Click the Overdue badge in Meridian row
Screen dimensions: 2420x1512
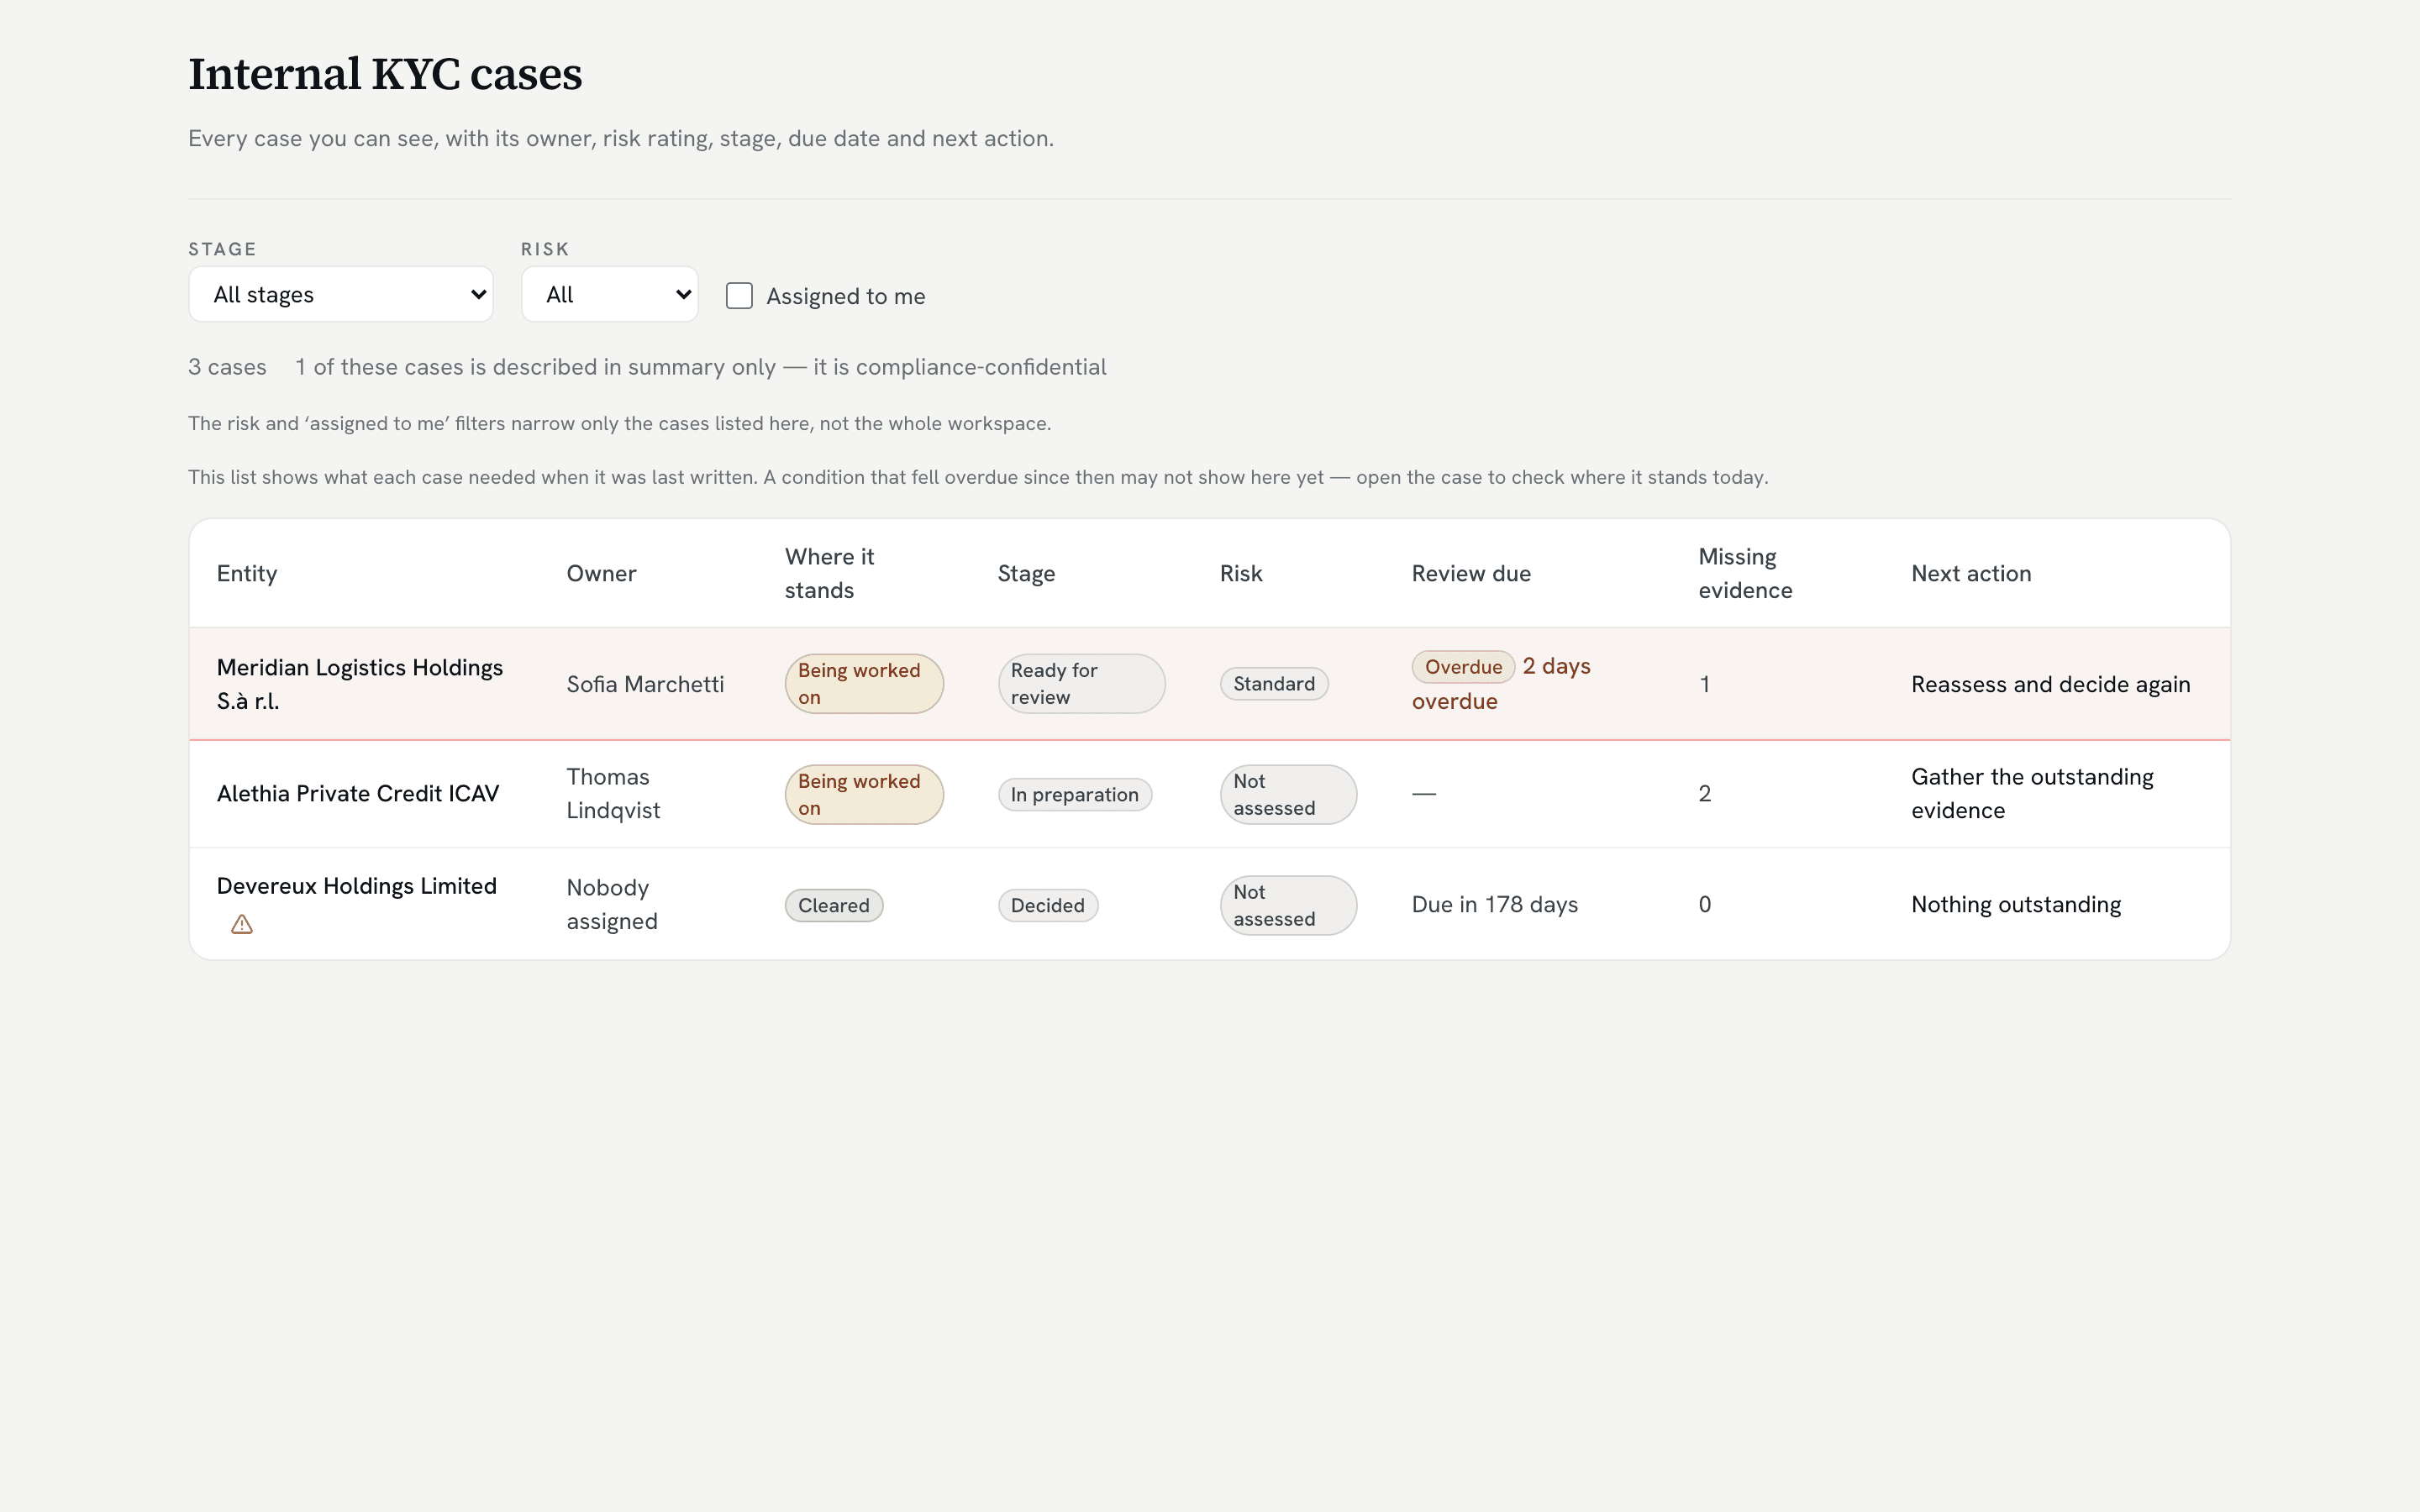pyautogui.click(x=1463, y=667)
